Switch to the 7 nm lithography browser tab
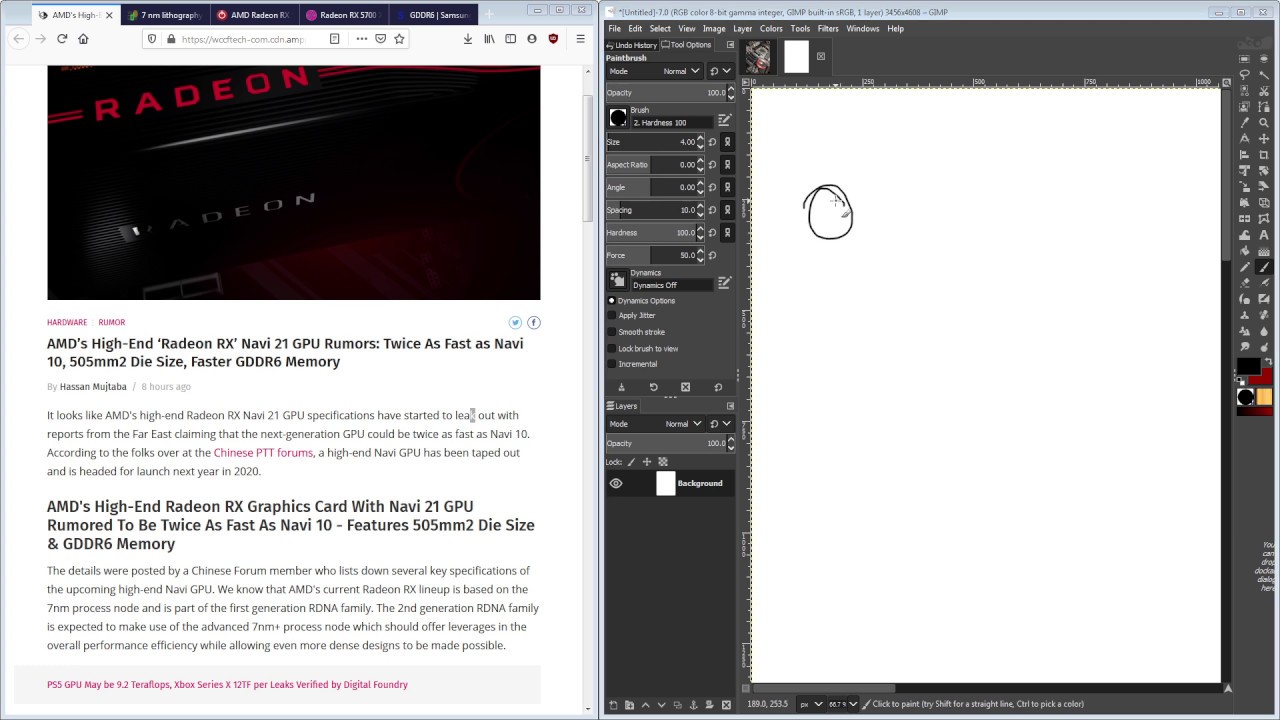1280x720 pixels. (x=165, y=15)
